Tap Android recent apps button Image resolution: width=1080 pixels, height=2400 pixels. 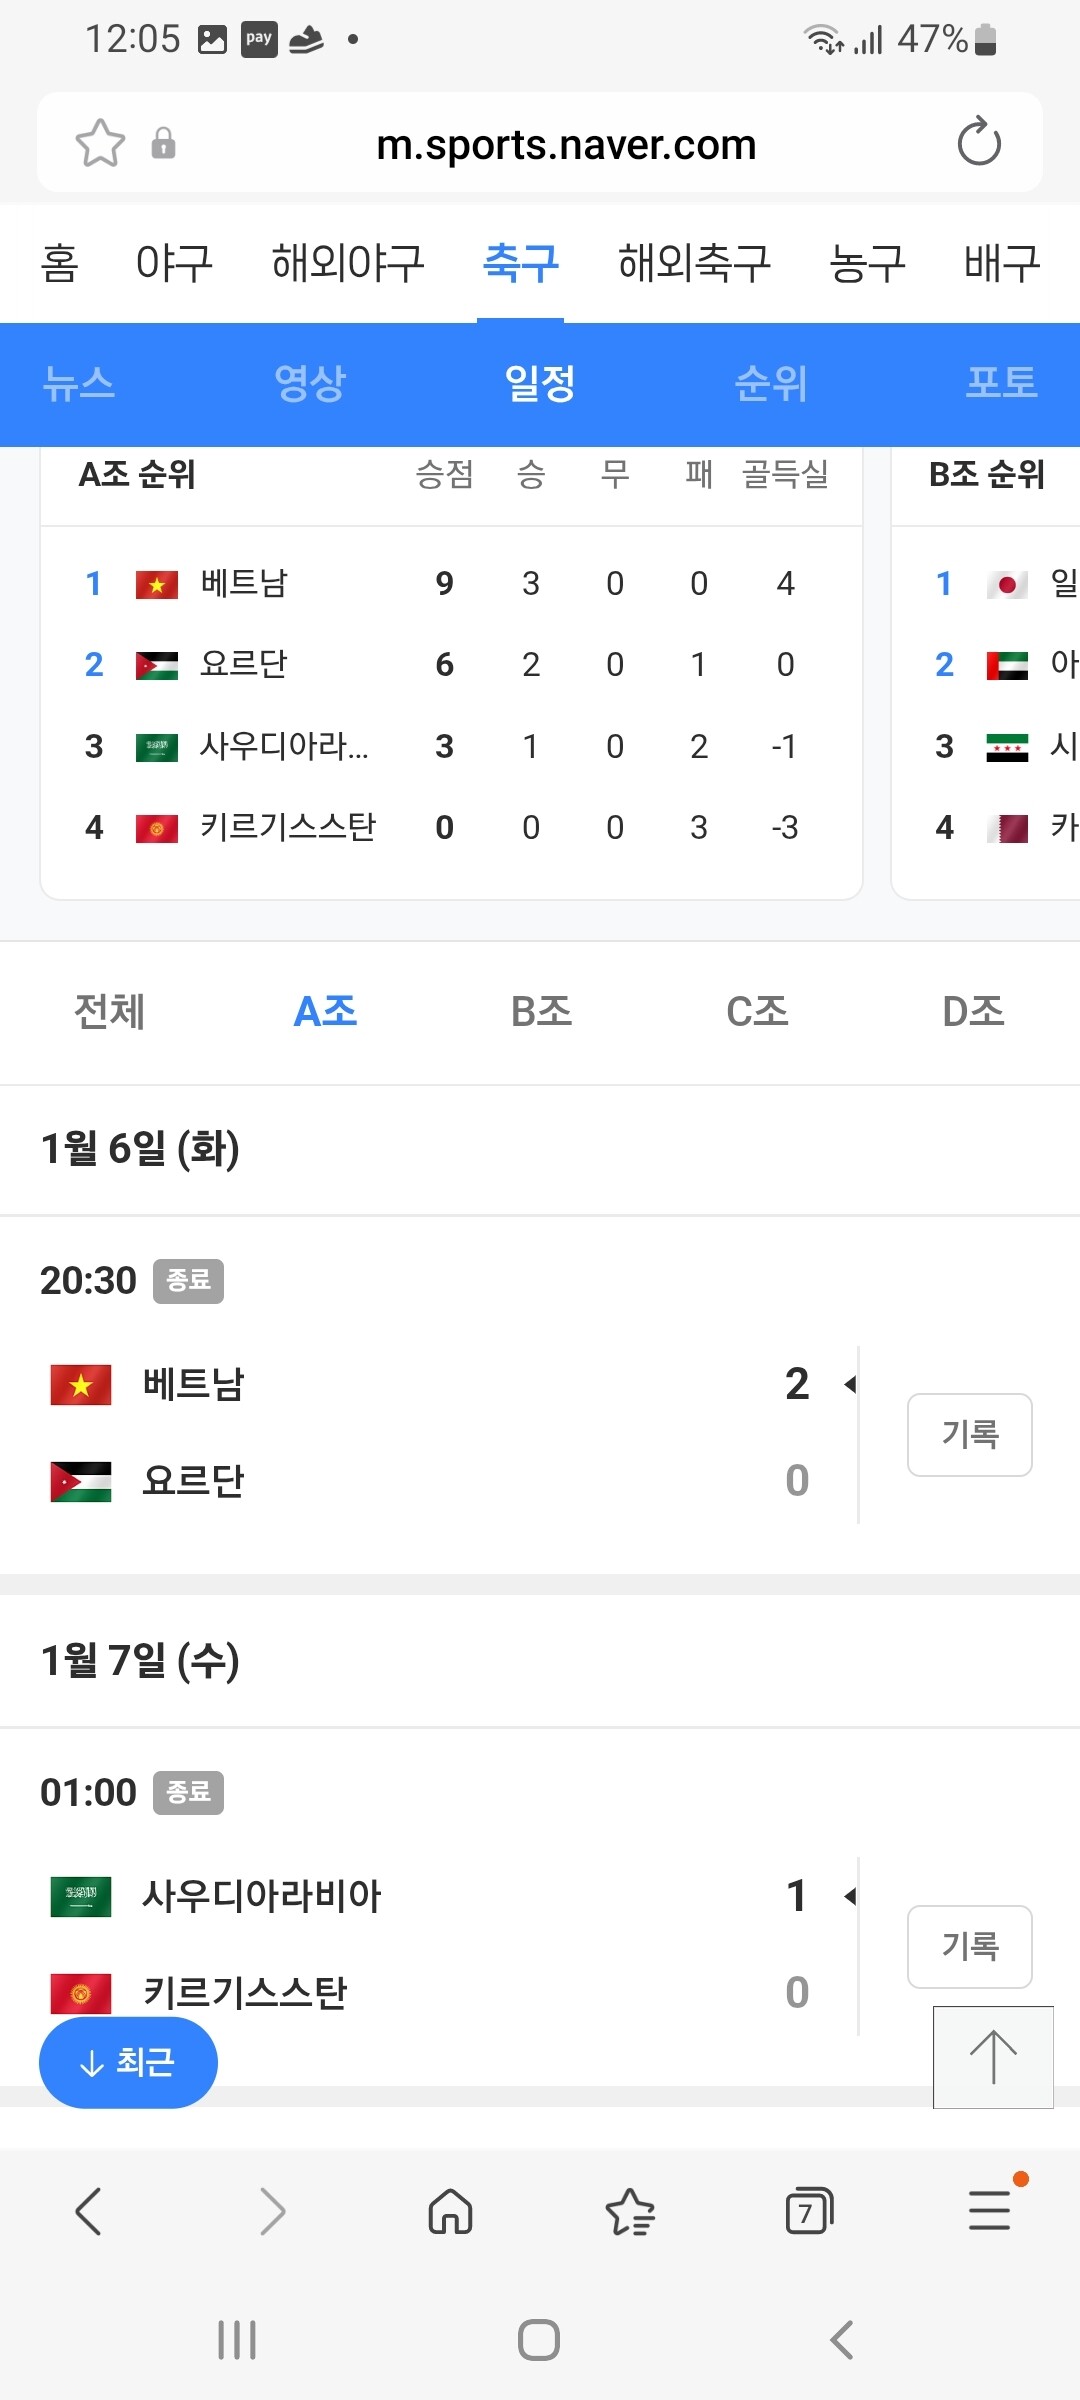(237, 2340)
